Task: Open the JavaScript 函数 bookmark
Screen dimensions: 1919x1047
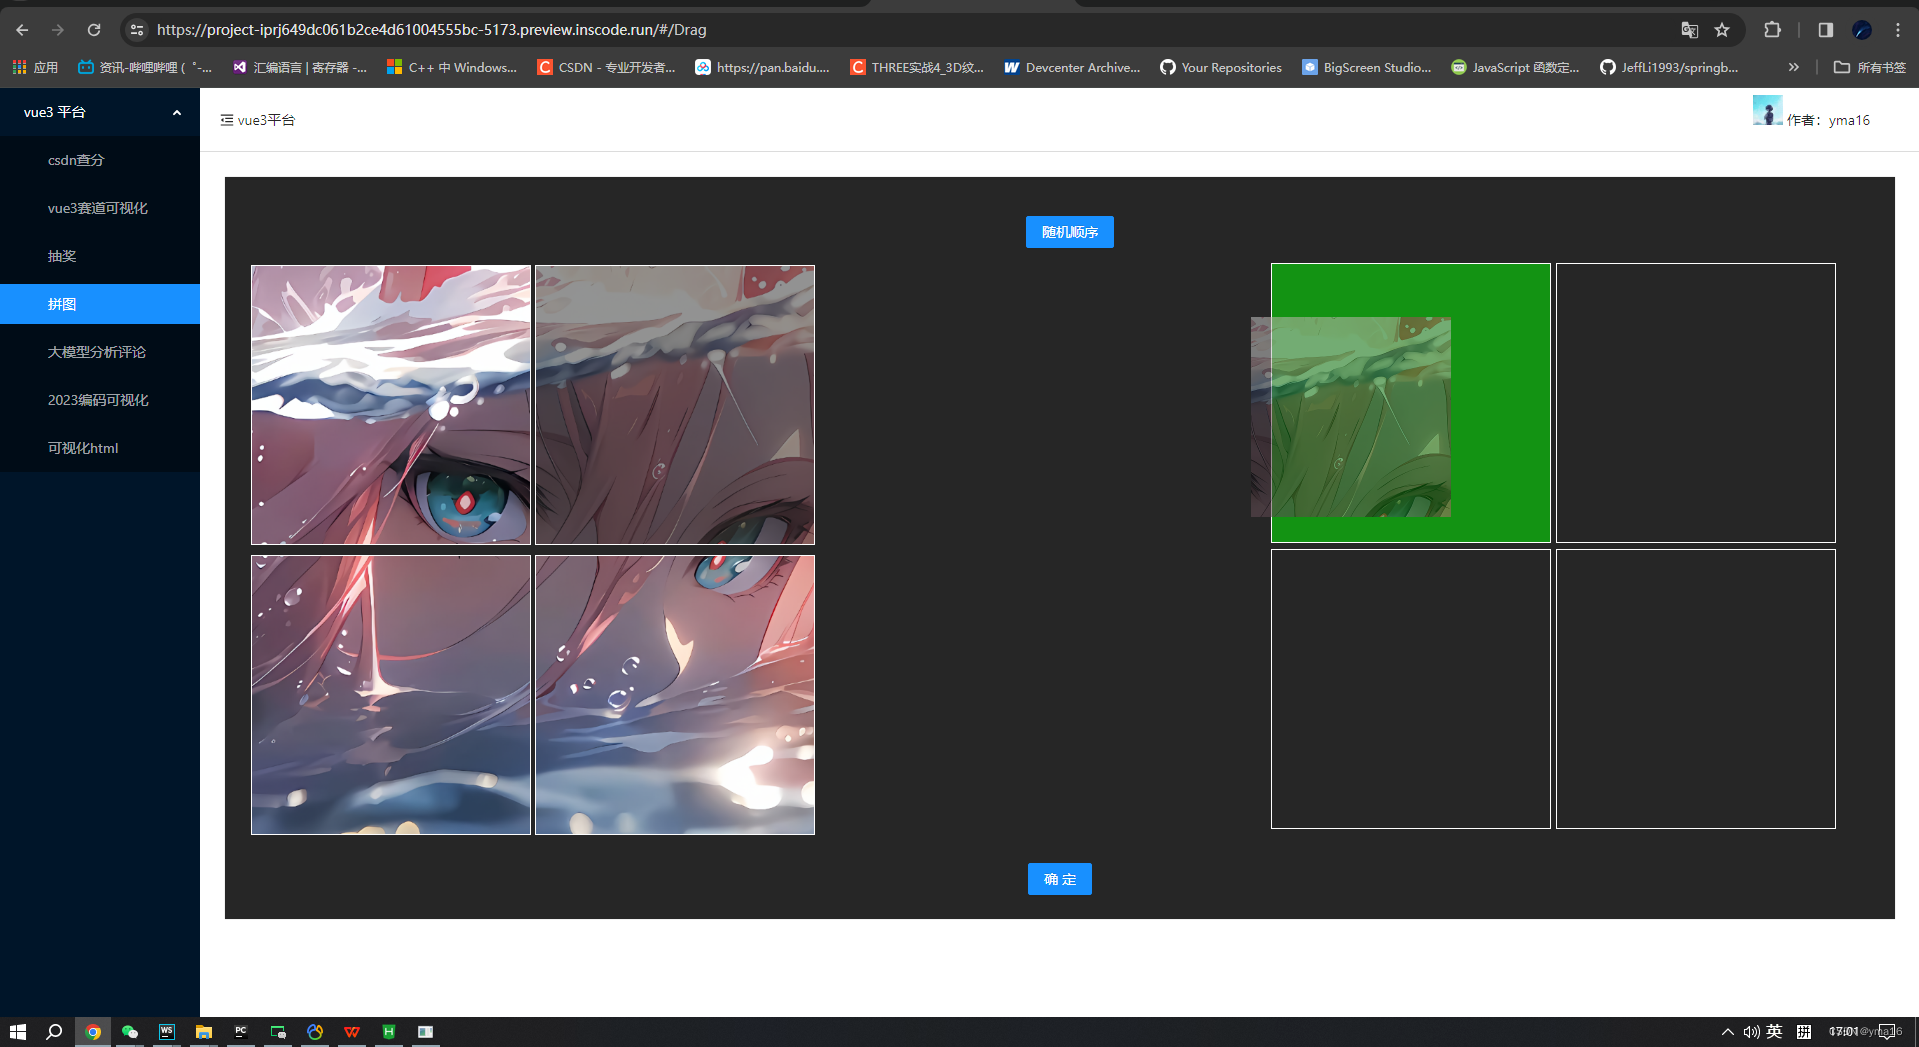Action: (1515, 67)
